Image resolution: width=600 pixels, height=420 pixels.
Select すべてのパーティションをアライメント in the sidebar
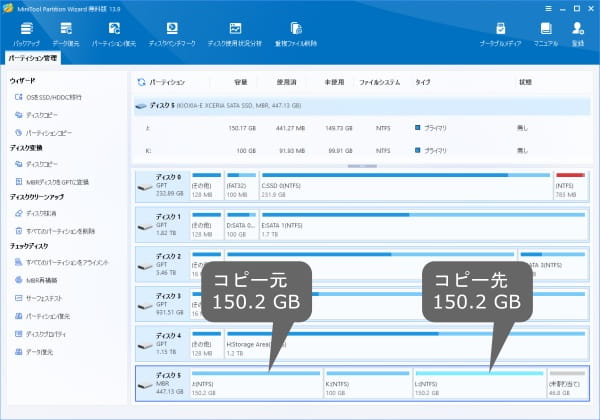point(62,262)
